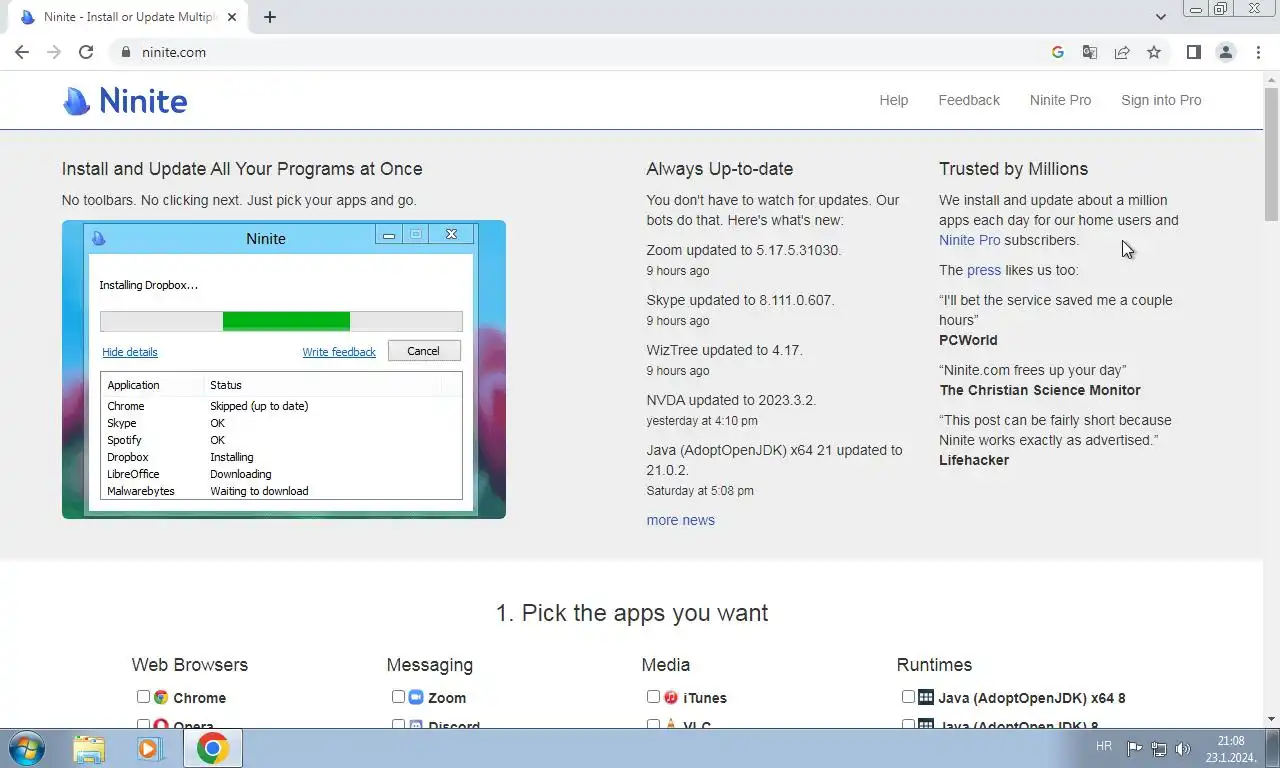Select the Ninite browser tab
The height and width of the screenshot is (768, 1280).
128,17
